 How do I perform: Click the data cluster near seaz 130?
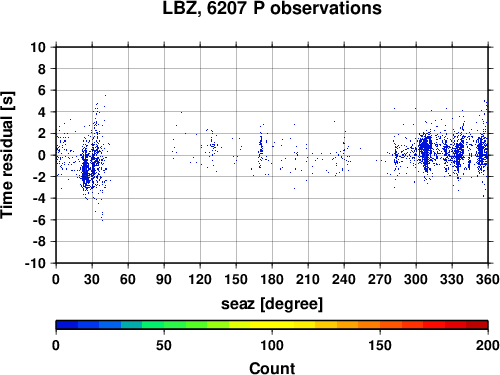(212, 147)
